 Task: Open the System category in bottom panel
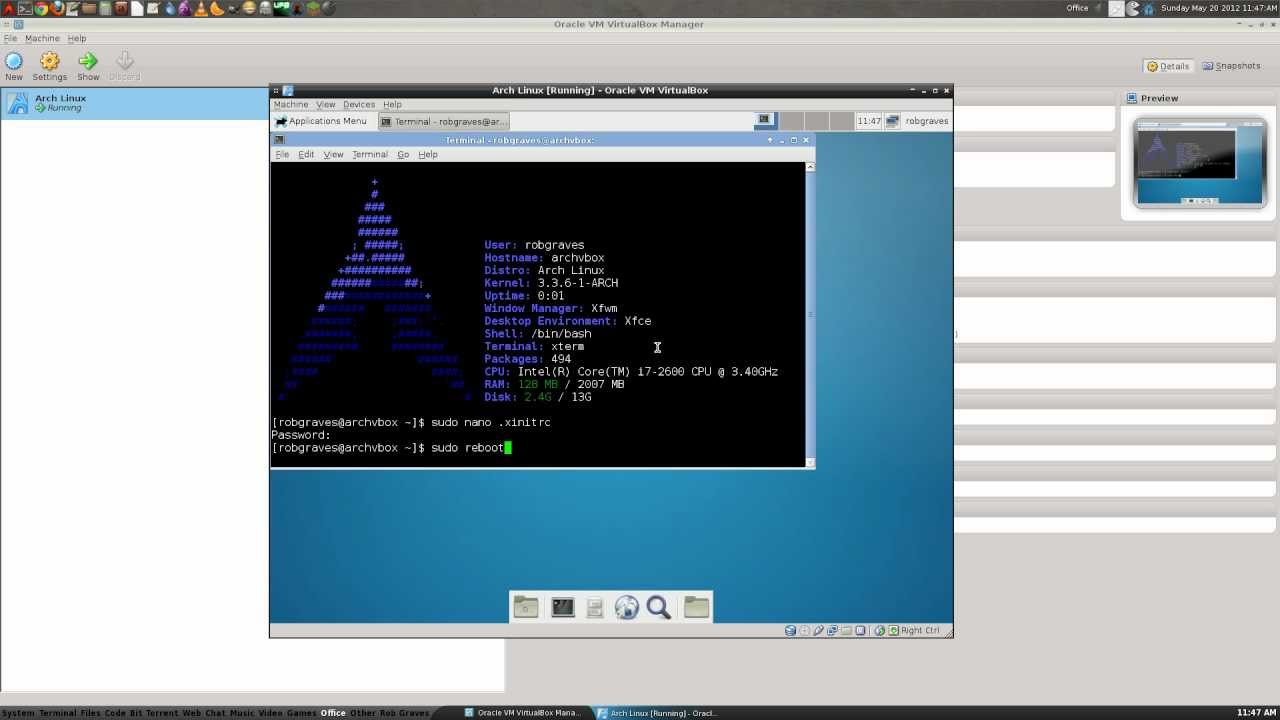coord(18,713)
